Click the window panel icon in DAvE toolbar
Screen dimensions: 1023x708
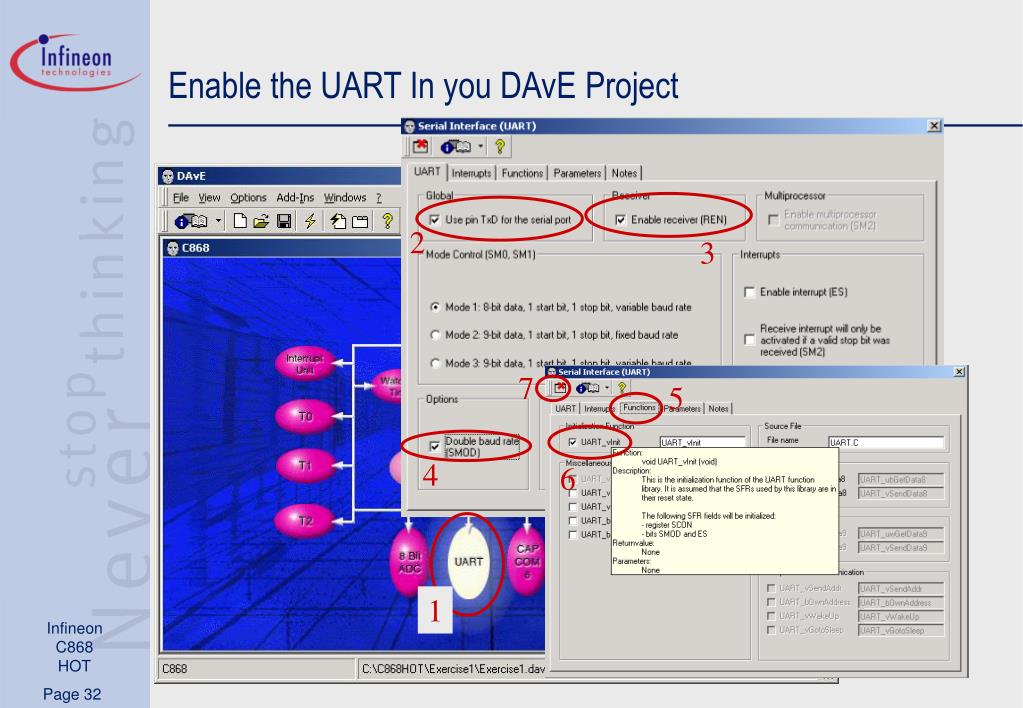click(x=360, y=222)
